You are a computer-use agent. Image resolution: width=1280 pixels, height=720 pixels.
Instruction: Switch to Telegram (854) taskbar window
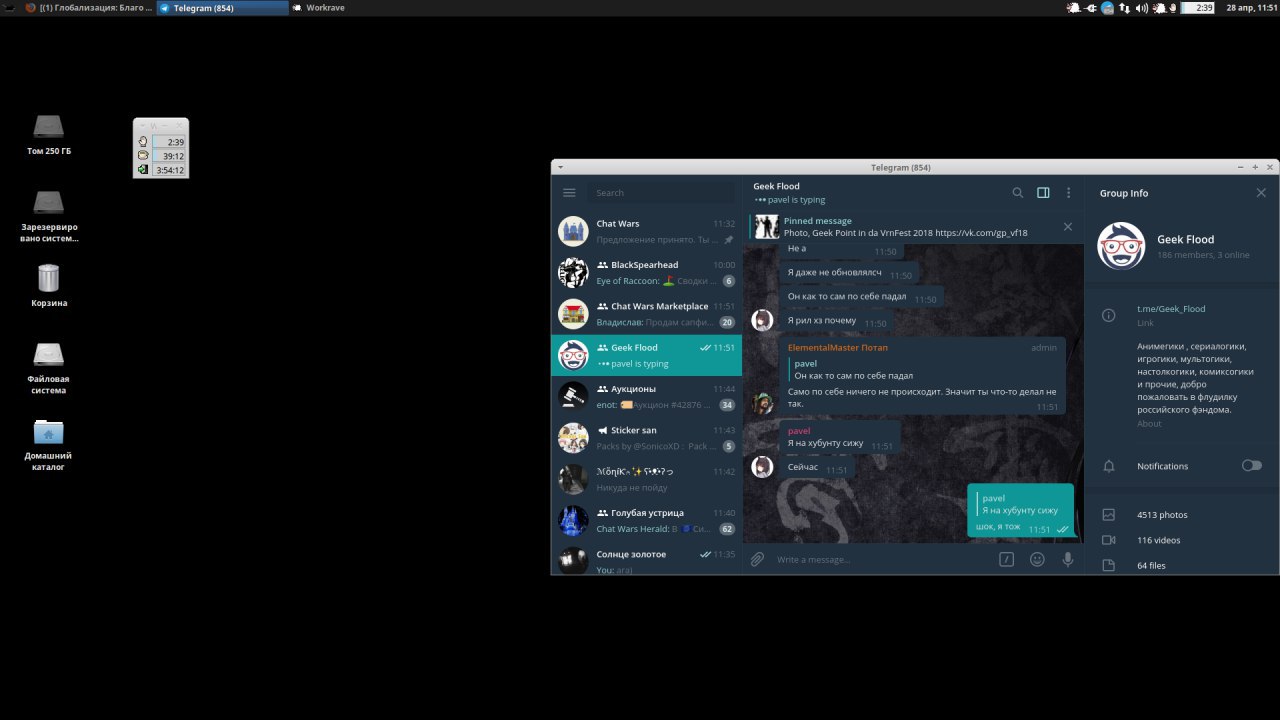click(x=221, y=8)
